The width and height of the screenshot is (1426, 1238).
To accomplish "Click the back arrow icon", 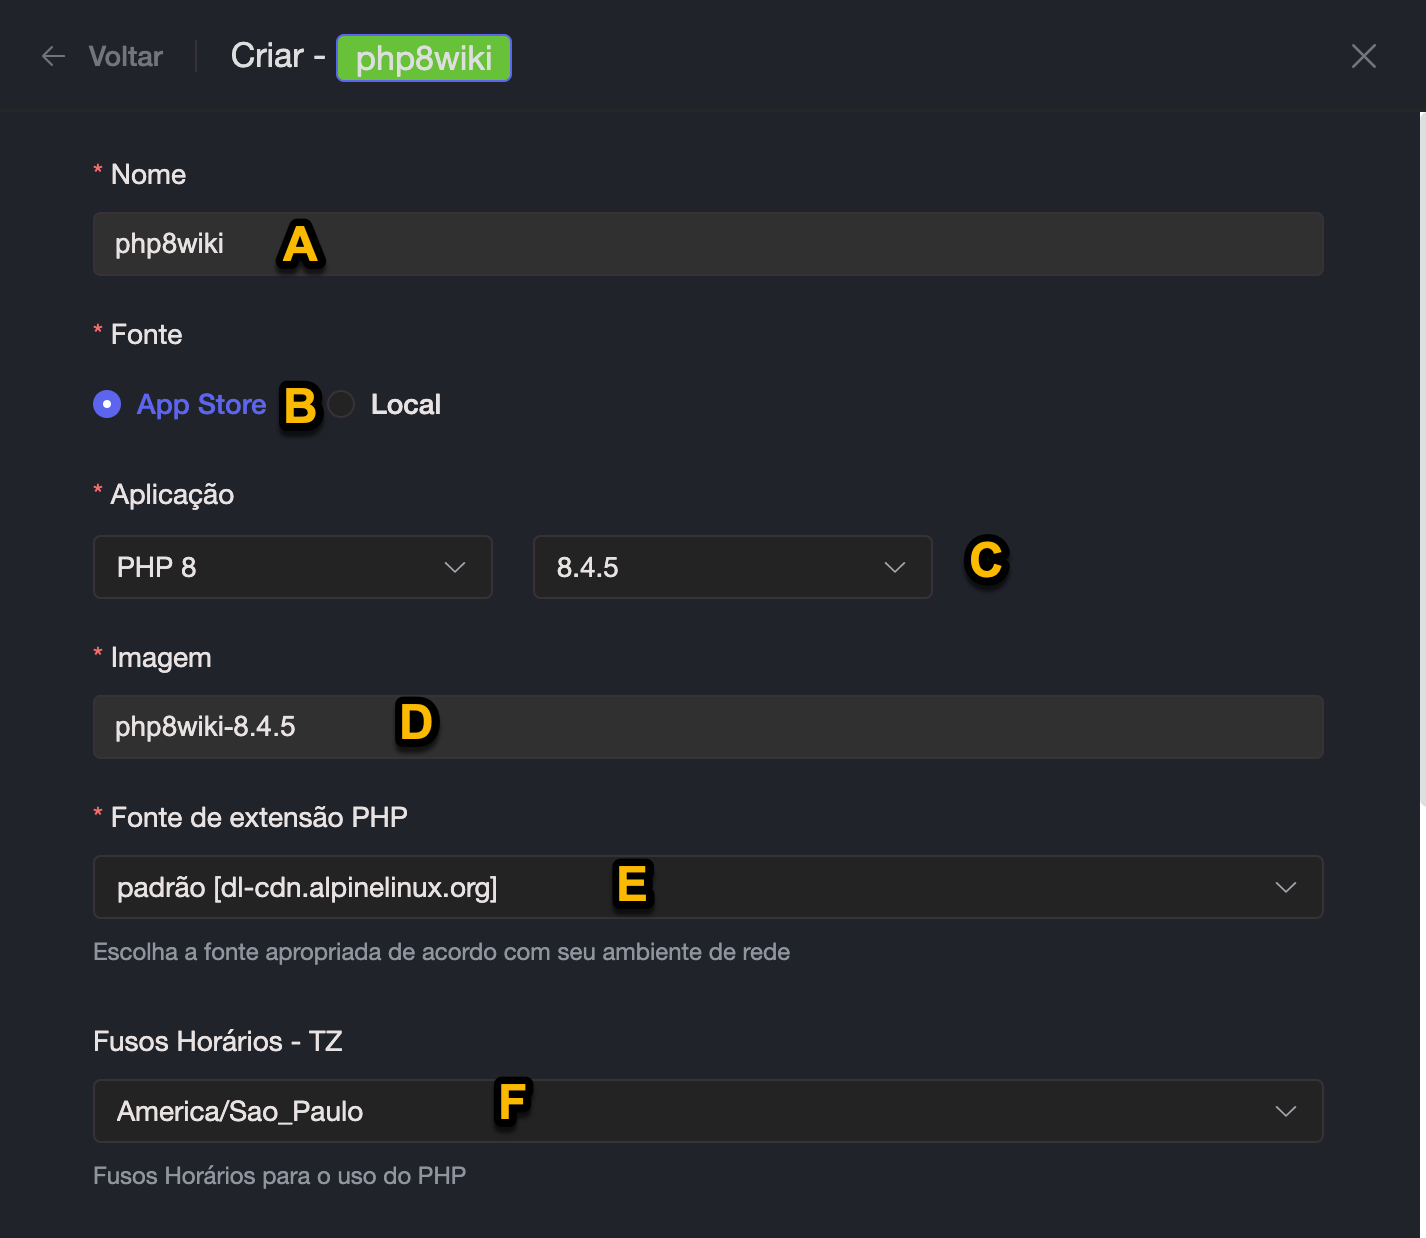I will pyautogui.click(x=53, y=57).
